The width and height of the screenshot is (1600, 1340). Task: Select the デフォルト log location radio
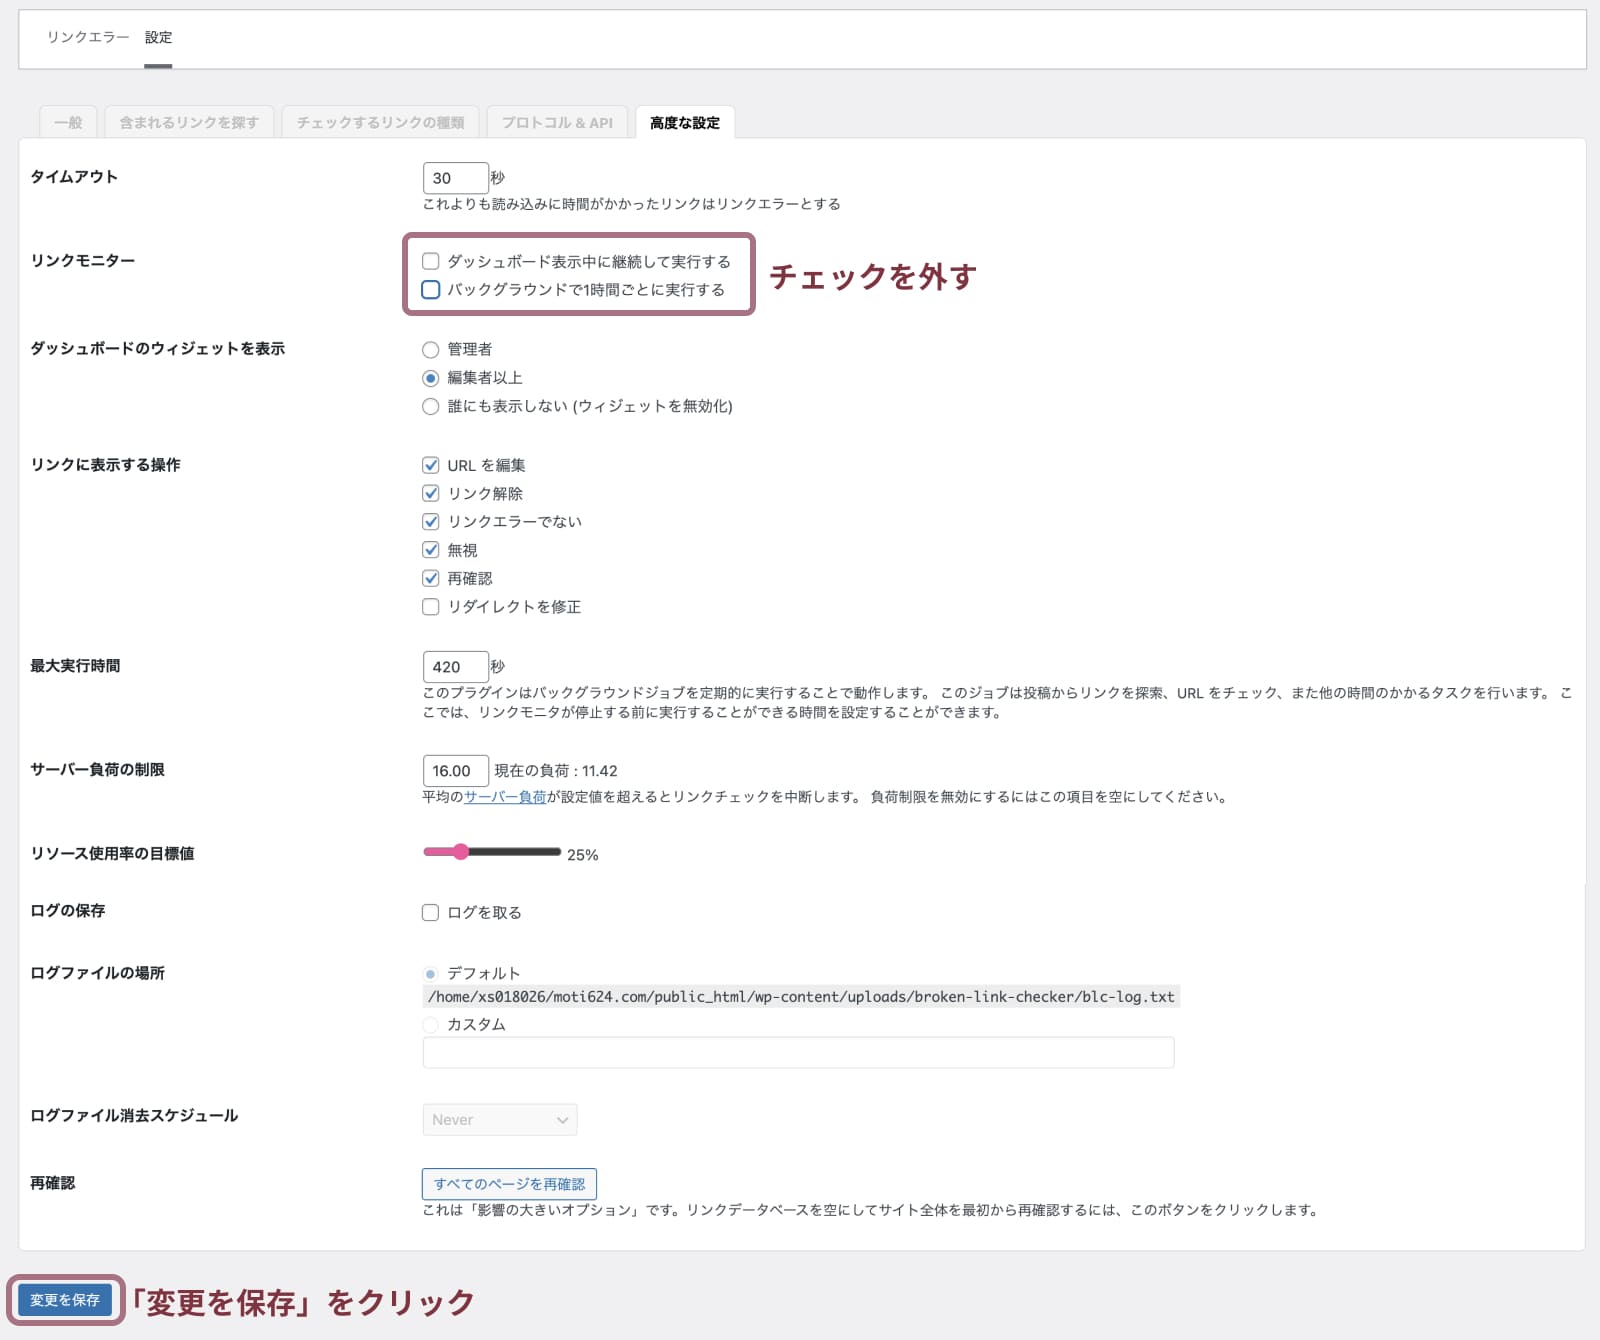[431, 974]
